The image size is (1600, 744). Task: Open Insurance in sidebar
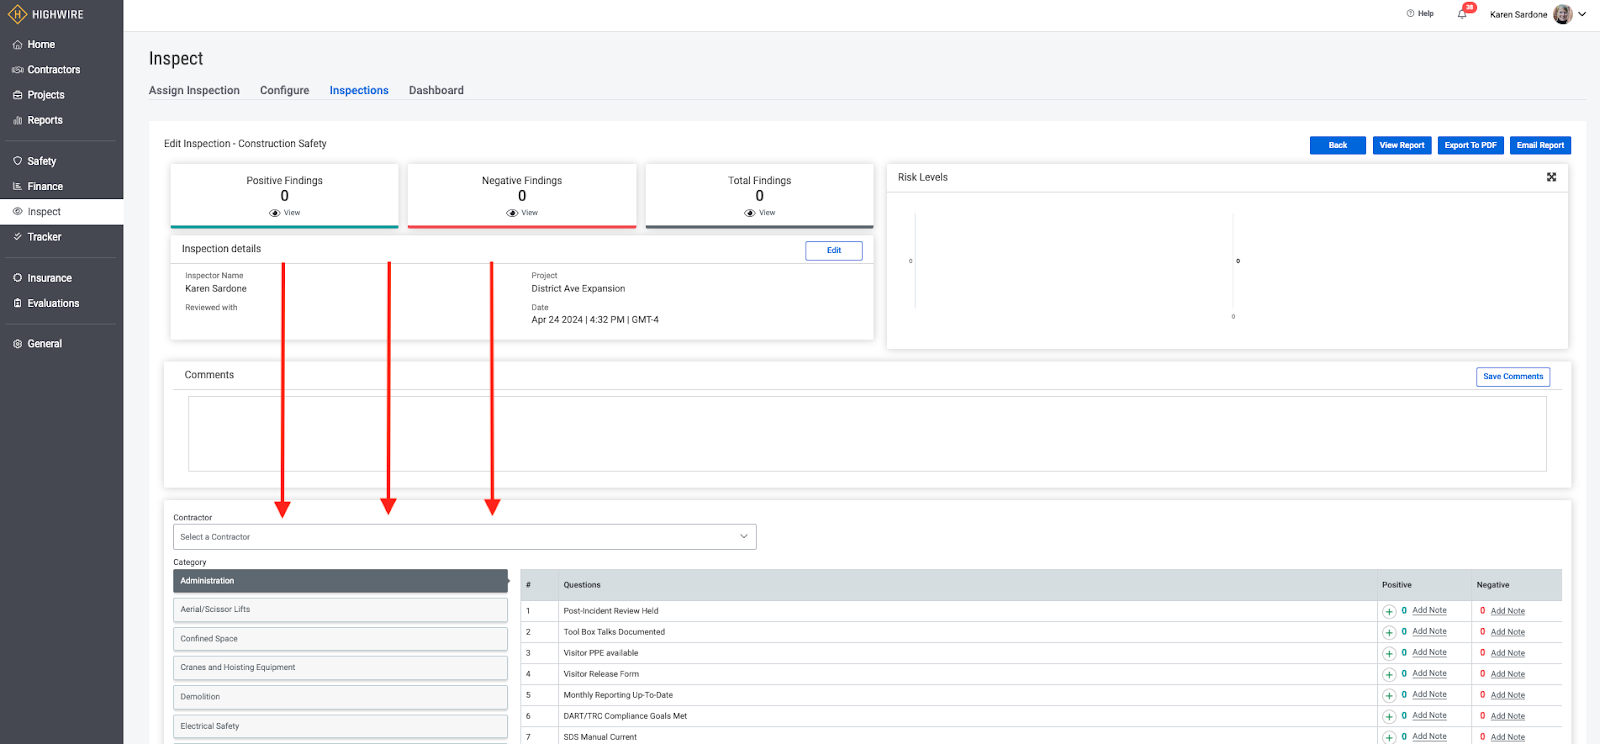click(x=49, y=278)
